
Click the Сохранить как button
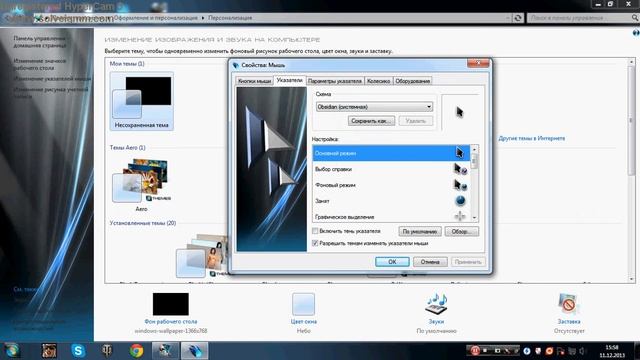[371, 121]
